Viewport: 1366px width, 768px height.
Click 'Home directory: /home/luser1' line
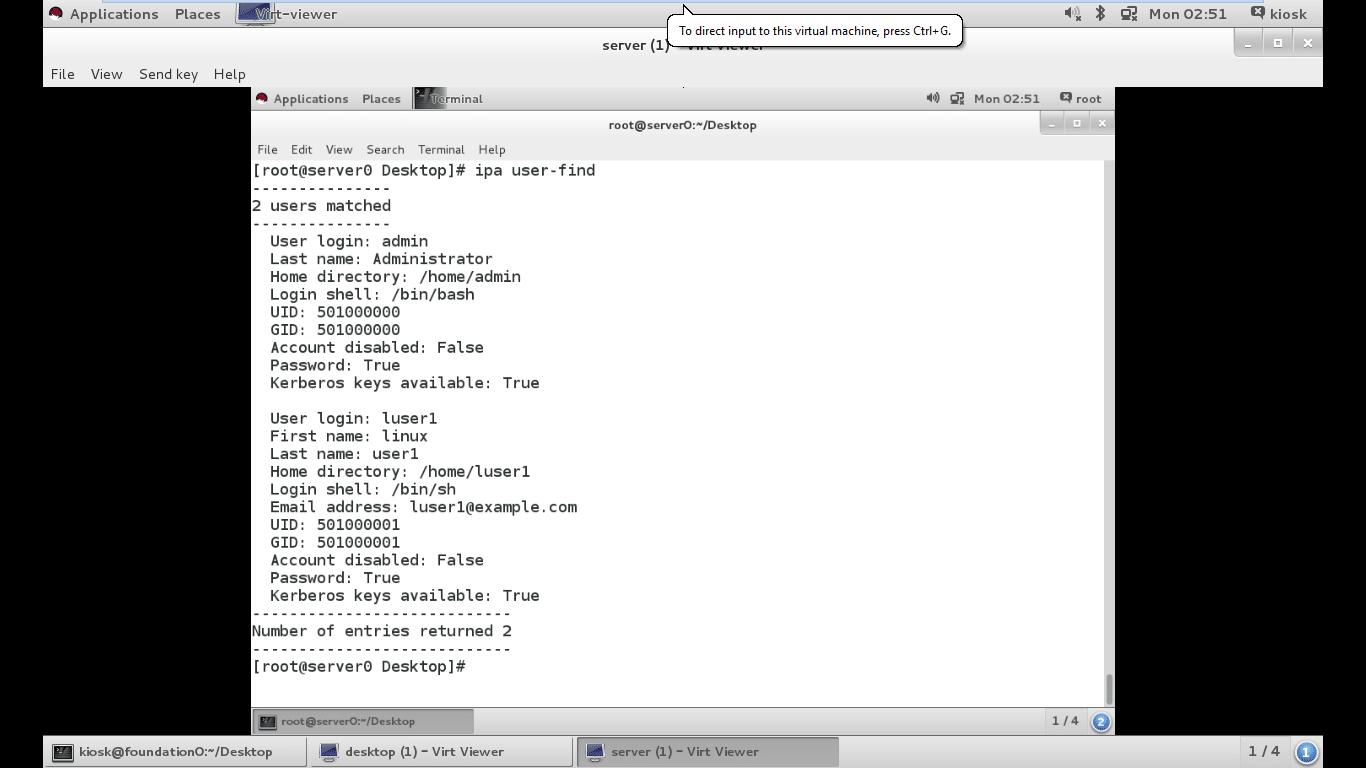tap(400, 472)
